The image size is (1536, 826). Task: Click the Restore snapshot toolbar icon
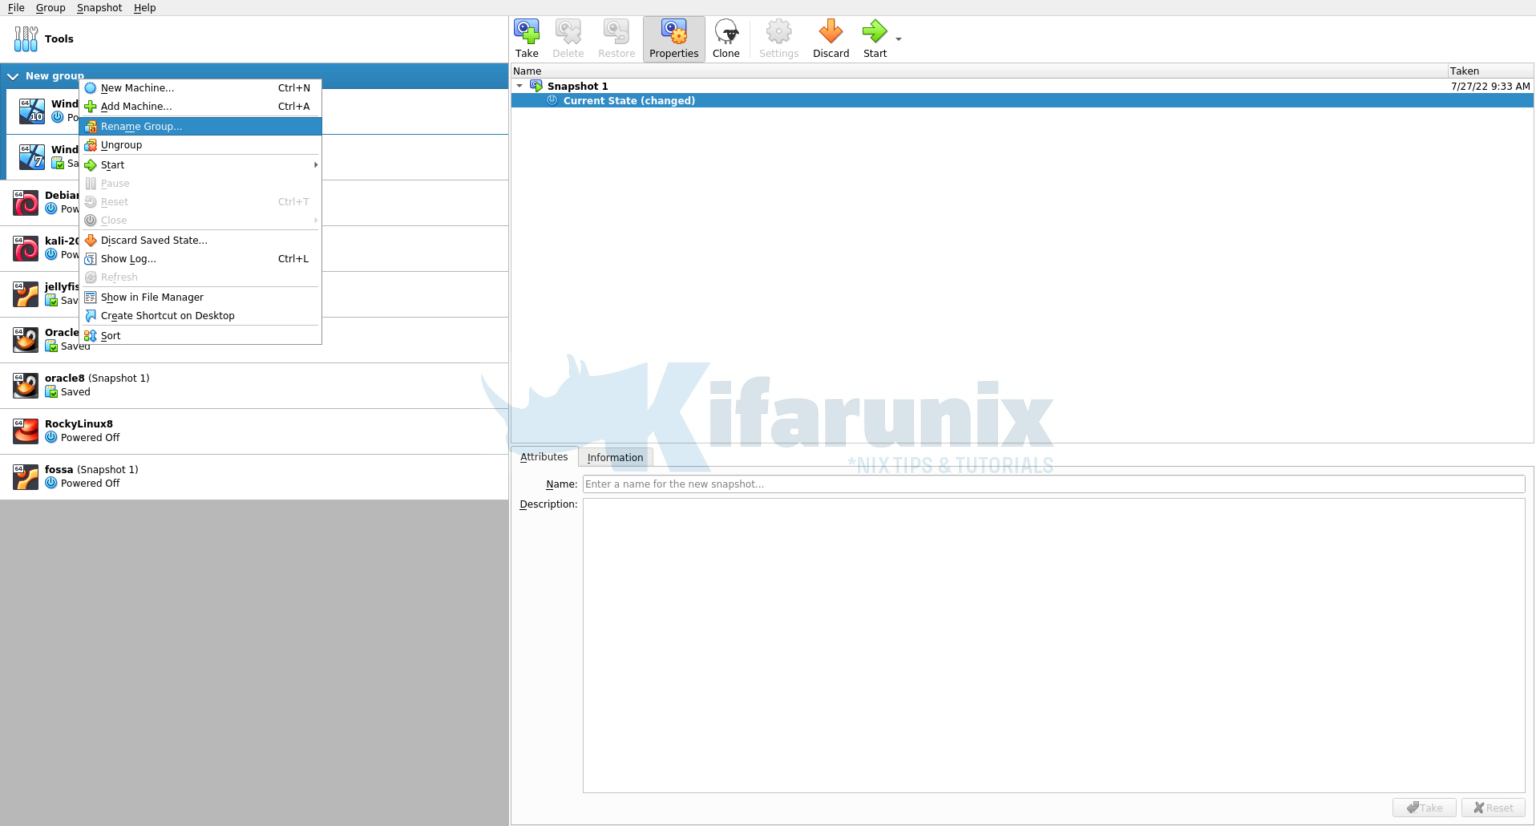[x=616, y=39]
